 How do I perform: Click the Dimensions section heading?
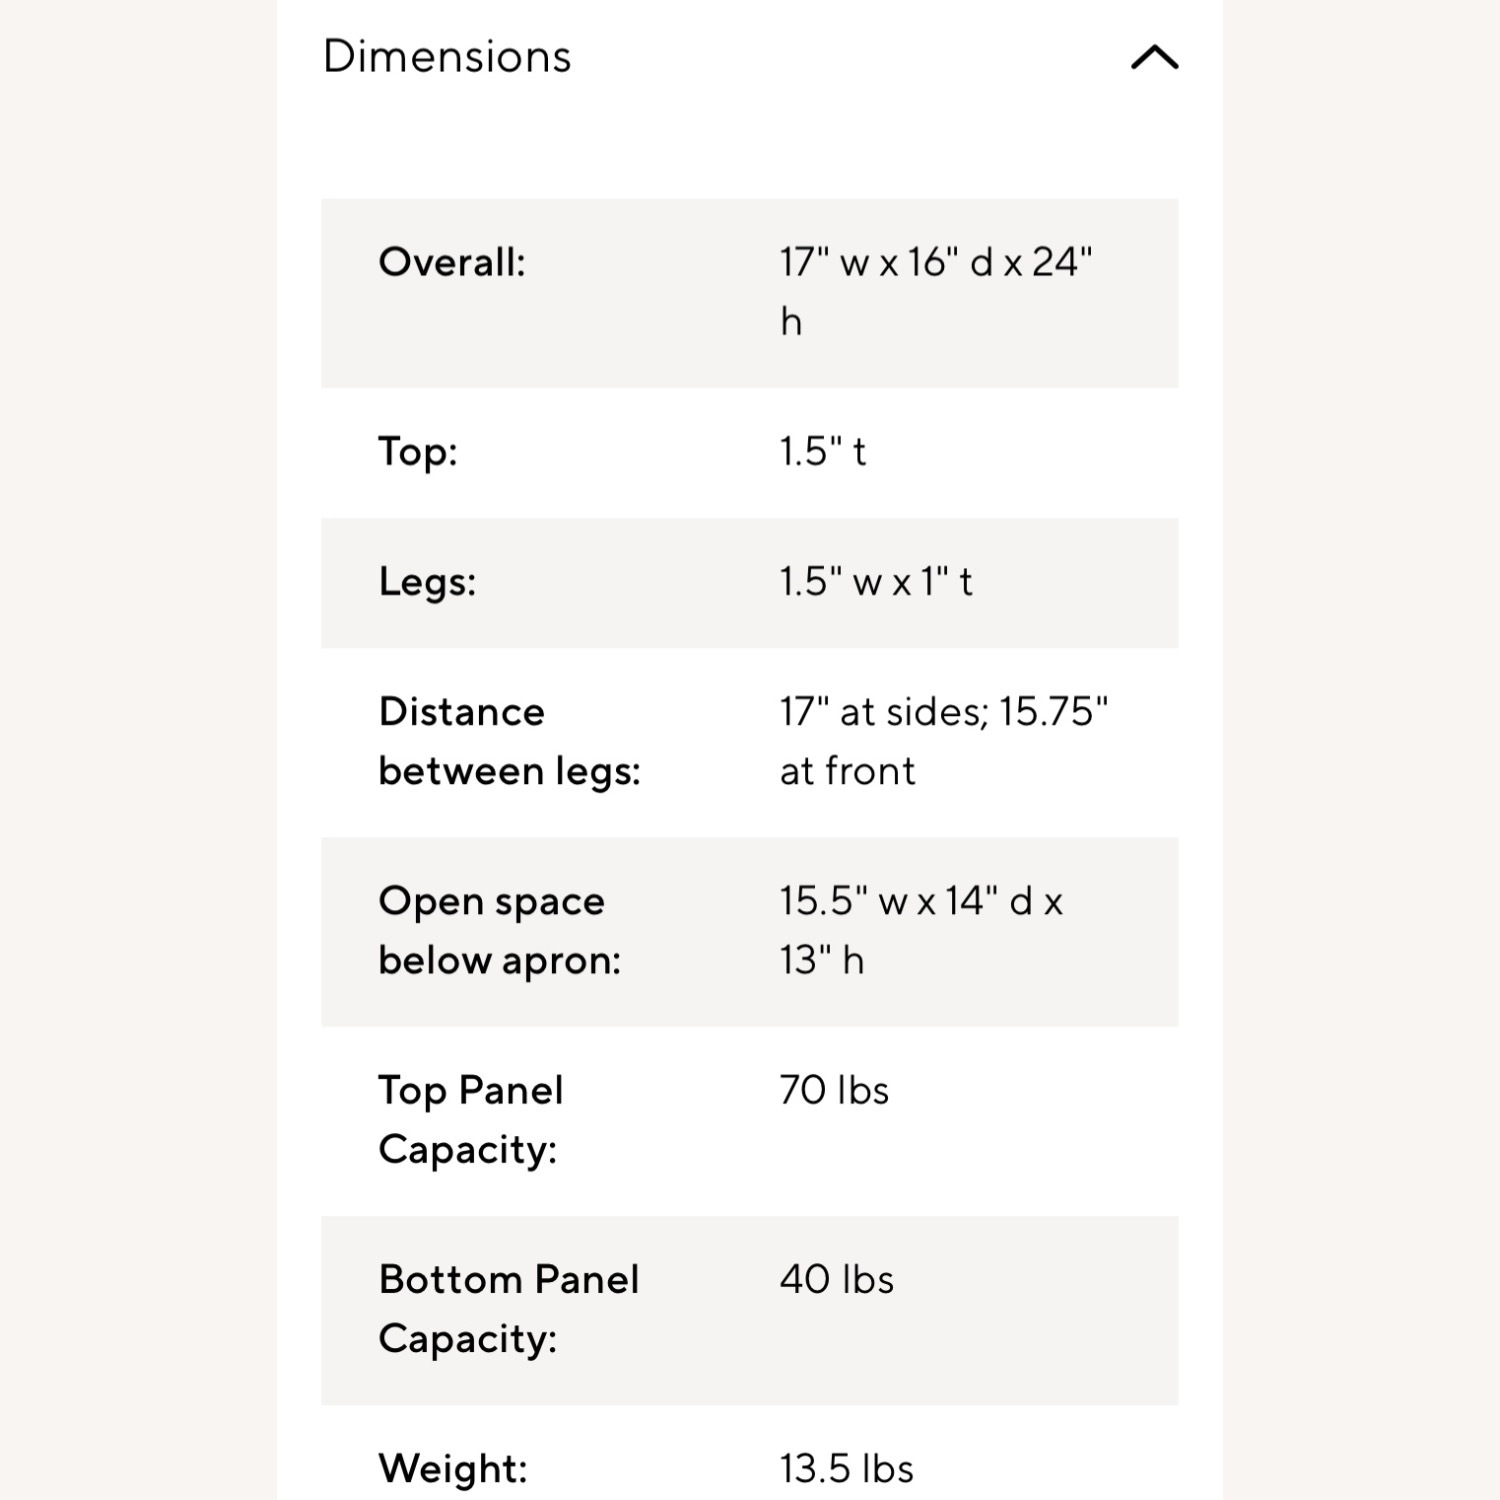(447, 57)
